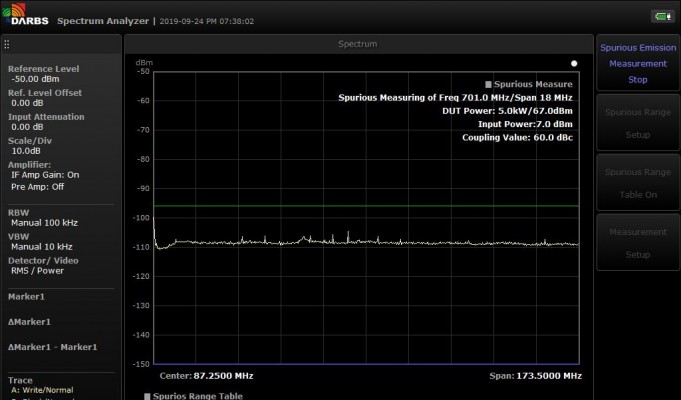Click the dBm axis unit label
The image size is (681, 400).
[x=144, y=63]
